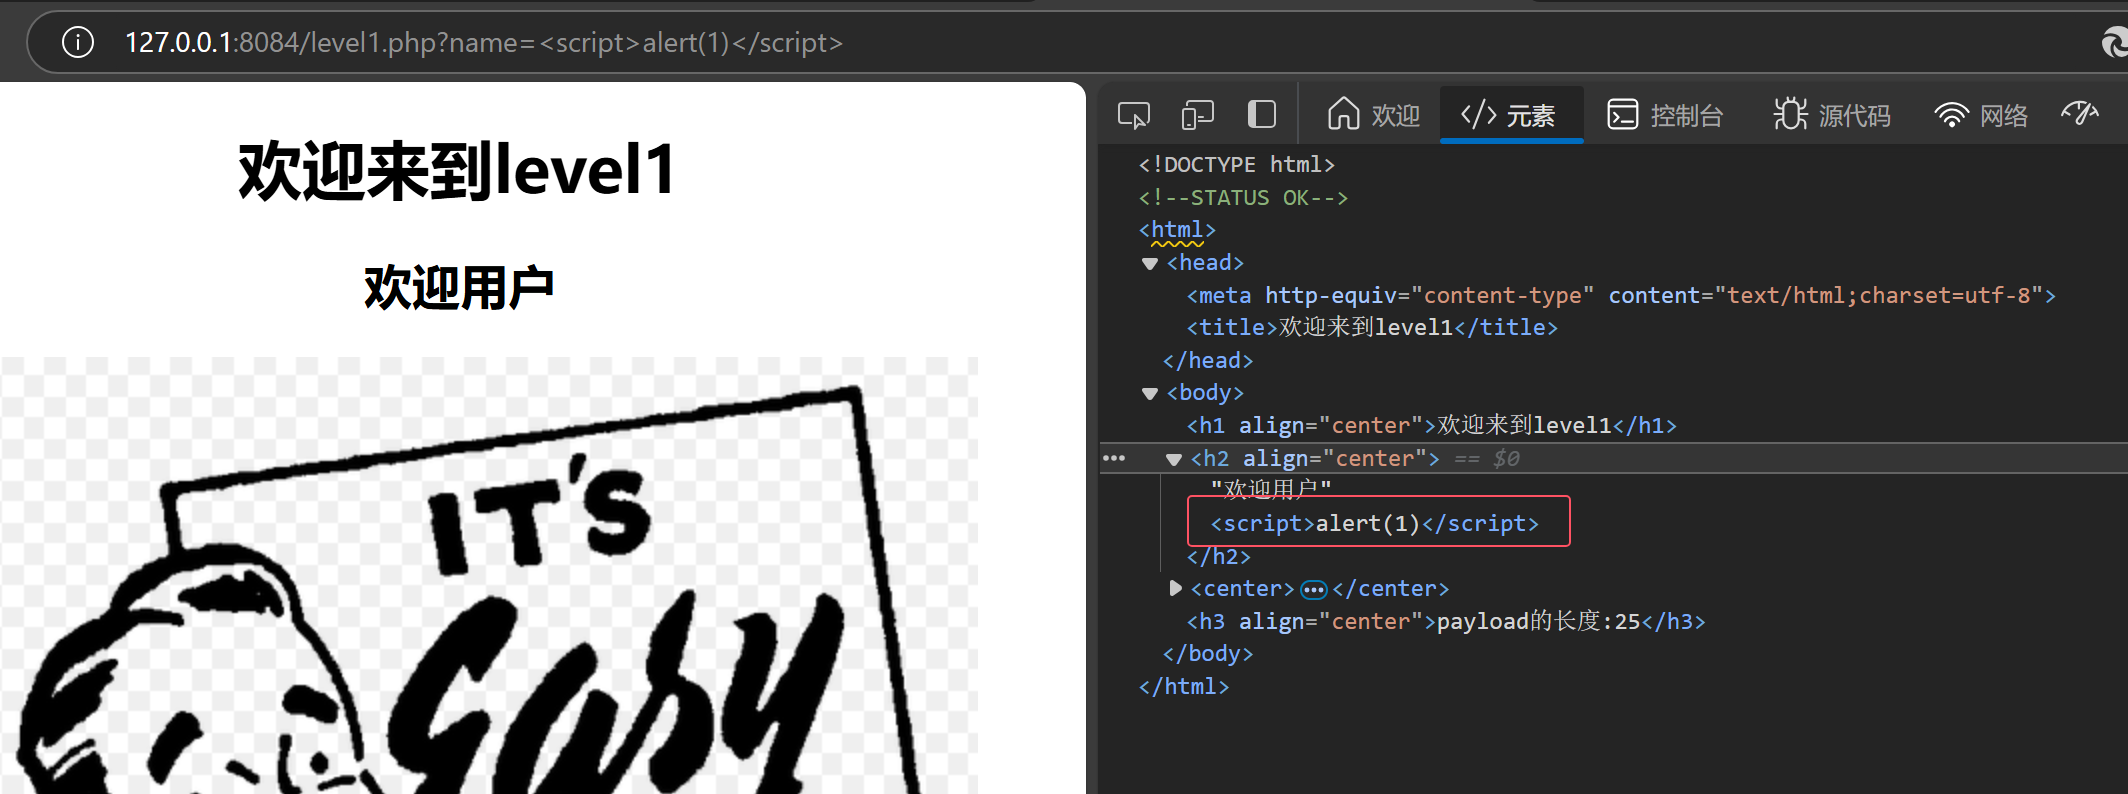Click the 欢迎用户 page subheading
2128x794 pixels.
click(459, 288)
